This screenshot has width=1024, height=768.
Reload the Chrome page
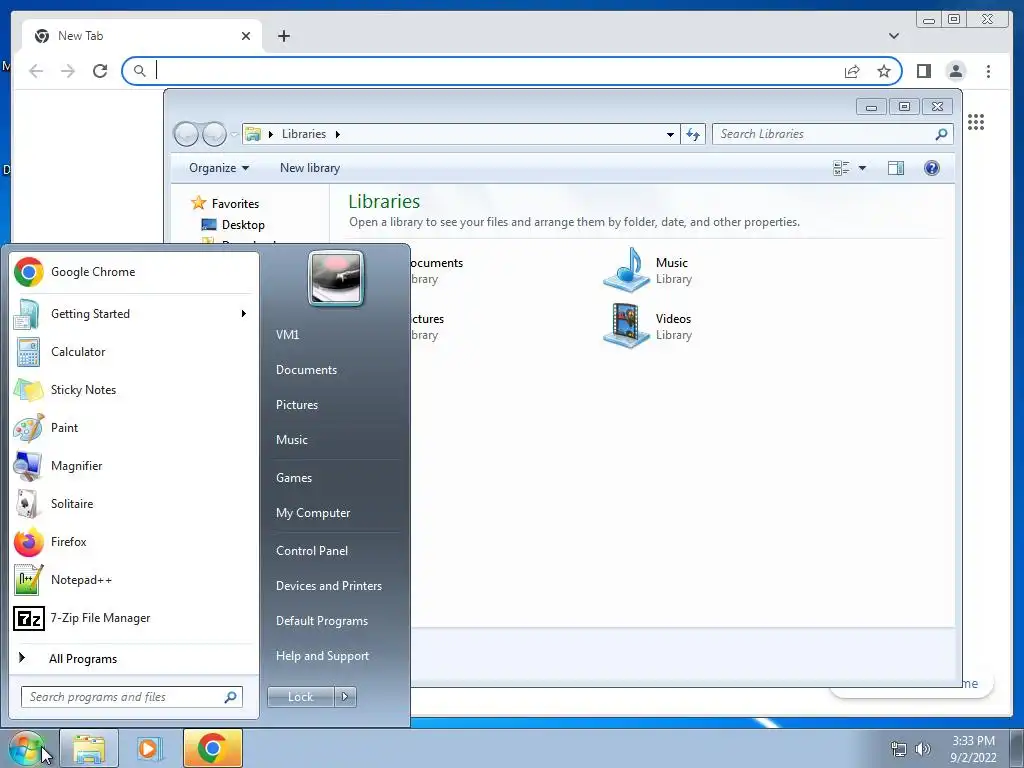pos(100,71)
